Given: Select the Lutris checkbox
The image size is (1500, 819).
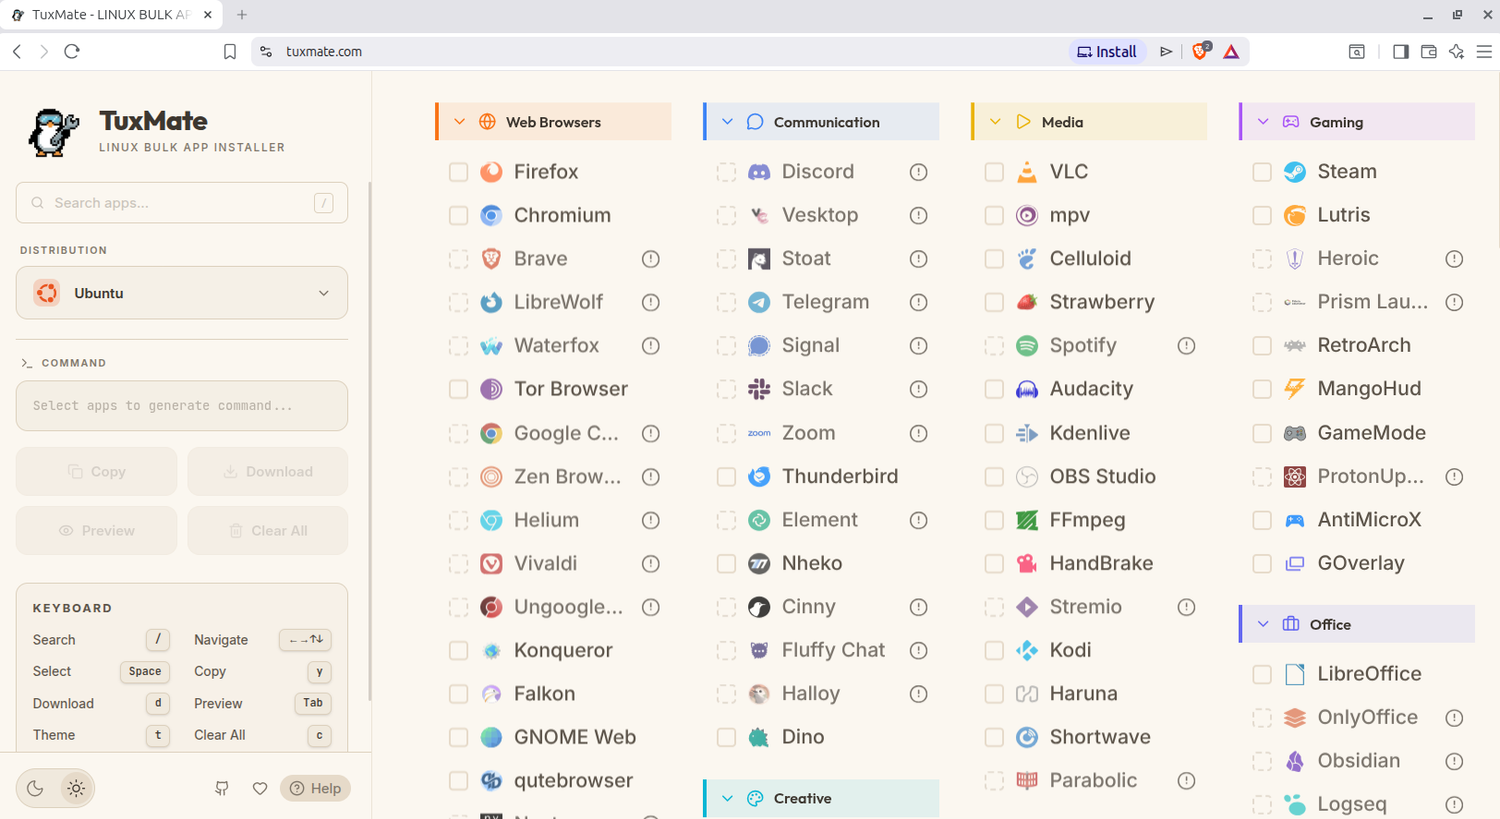Looking at the screenshot, I should click(x=1263, y=215).
